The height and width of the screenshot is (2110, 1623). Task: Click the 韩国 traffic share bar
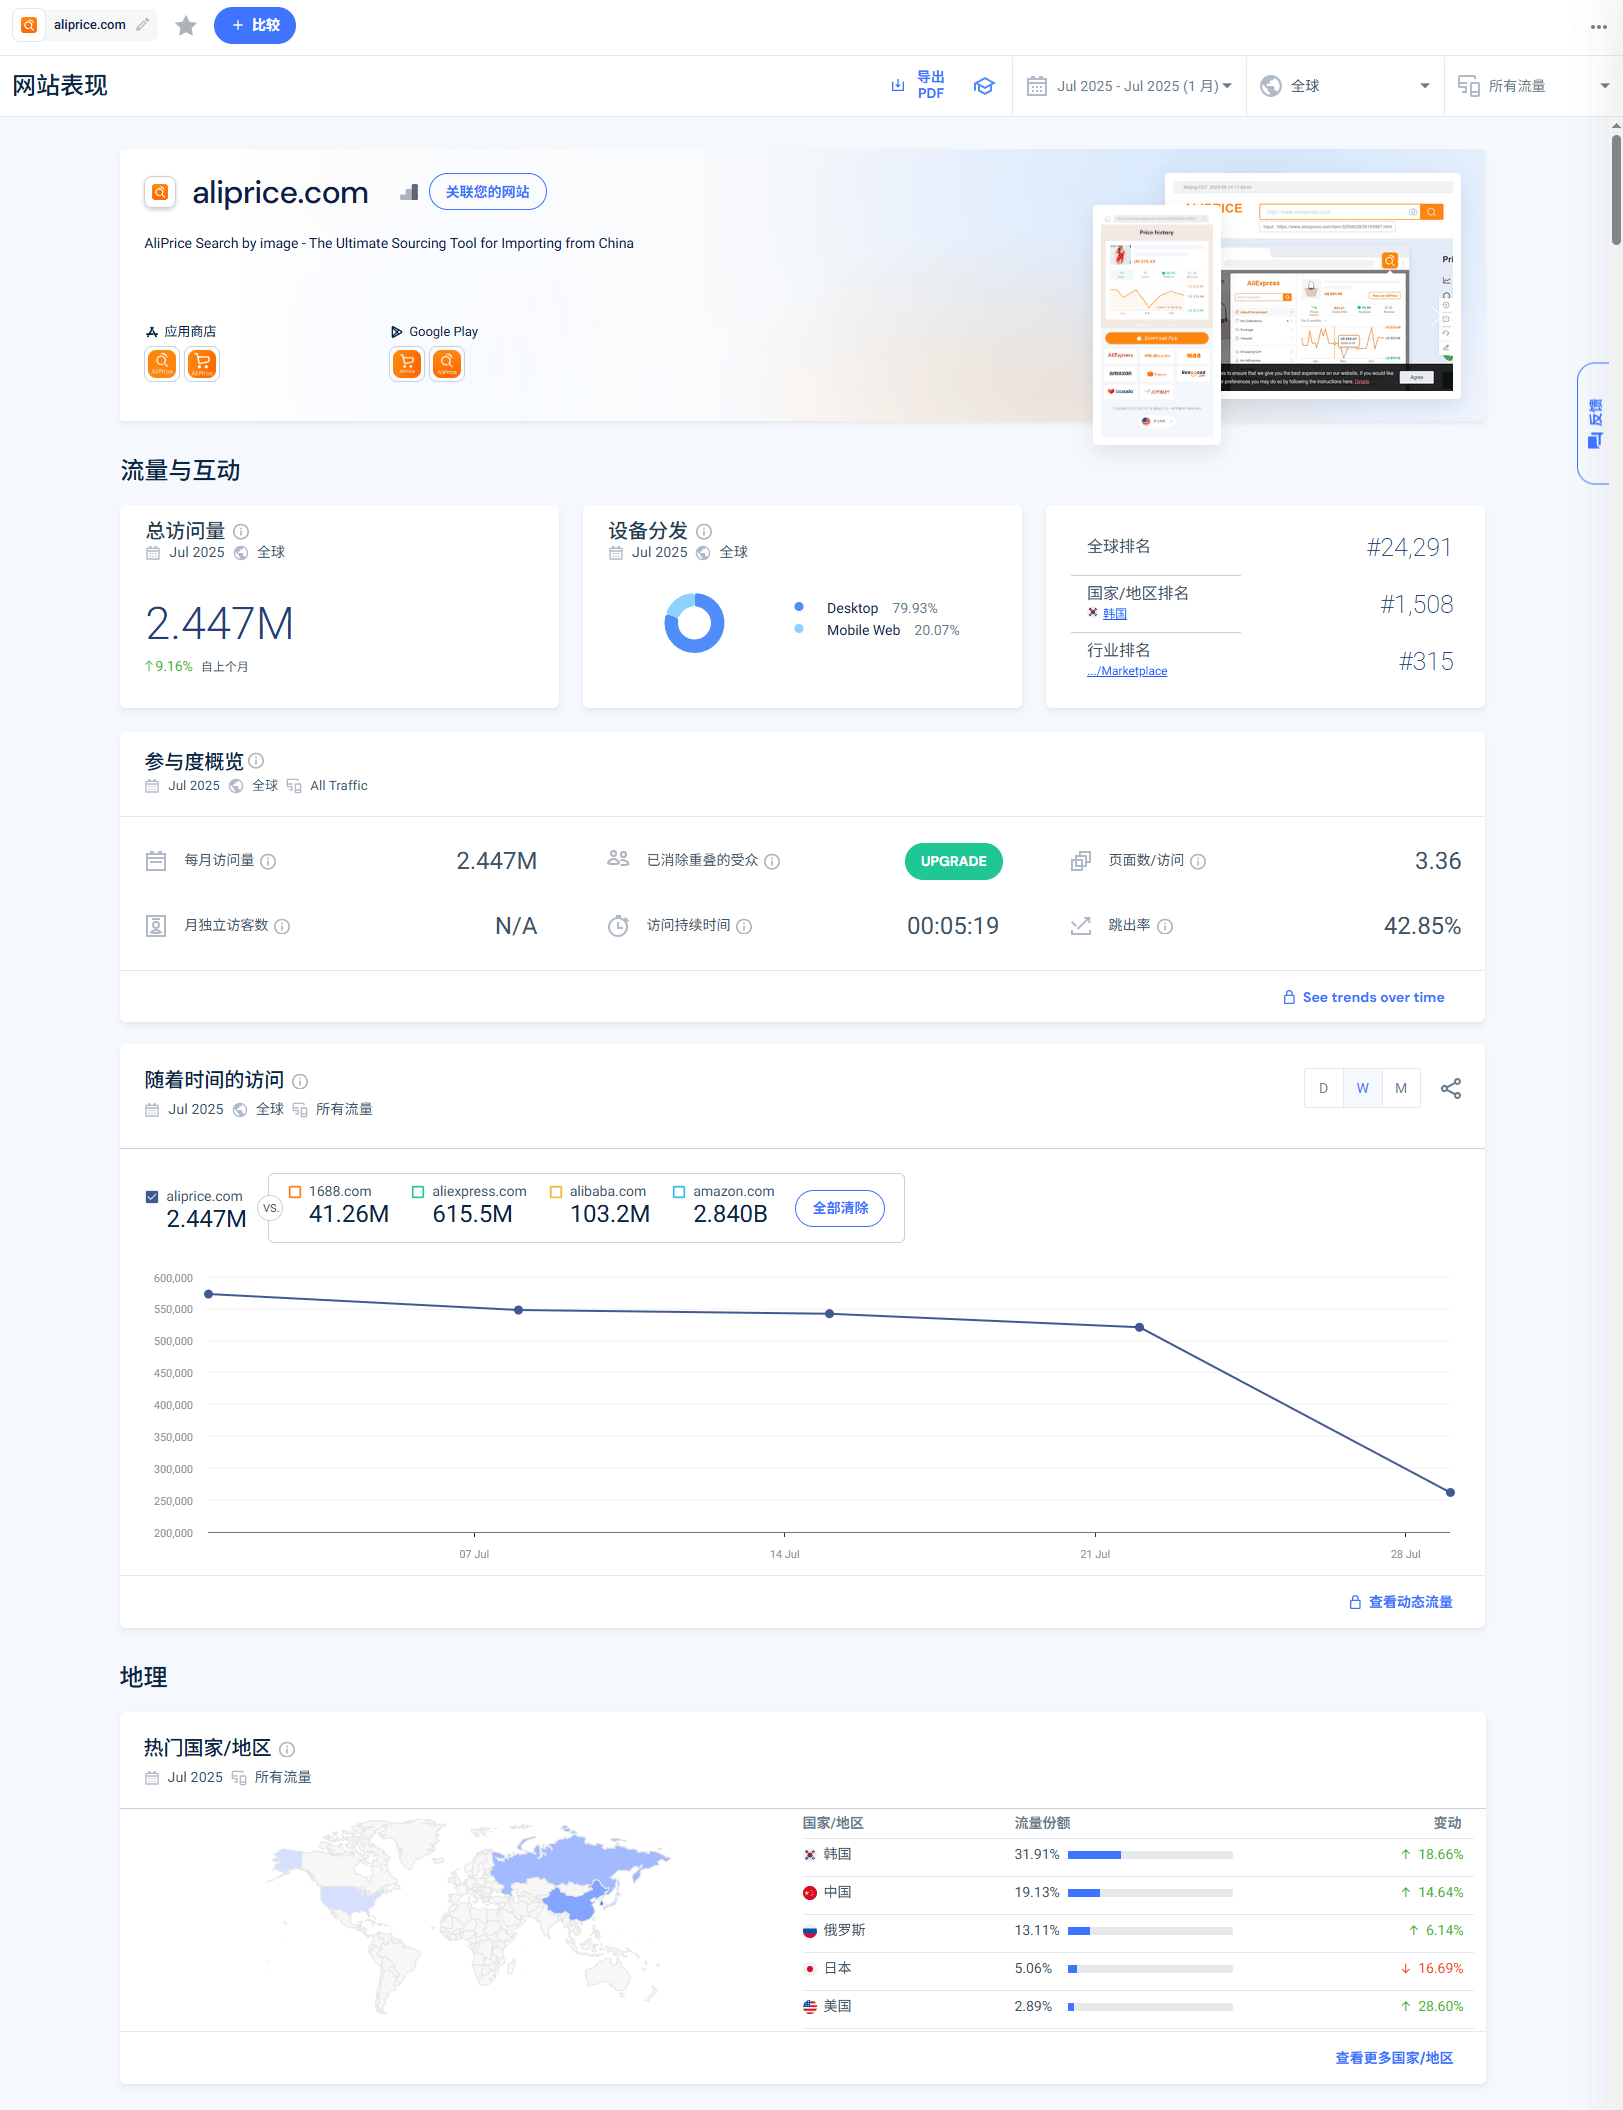click(x=1150, y=1855)
